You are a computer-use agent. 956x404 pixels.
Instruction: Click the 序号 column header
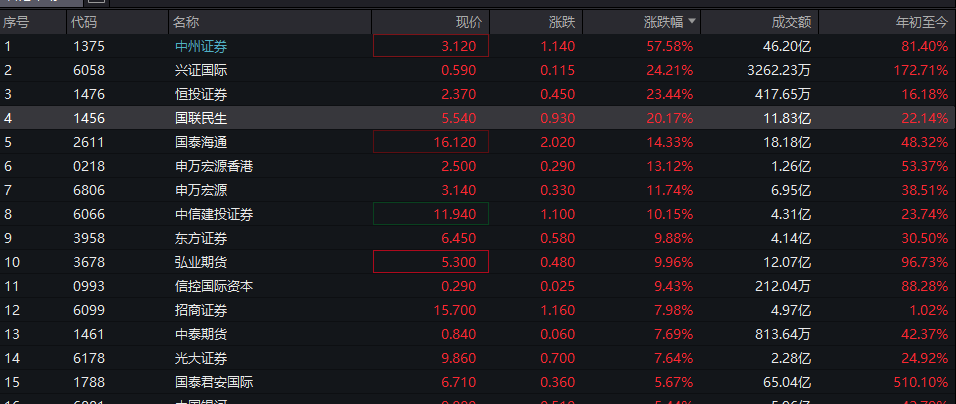tap(16, 21)
